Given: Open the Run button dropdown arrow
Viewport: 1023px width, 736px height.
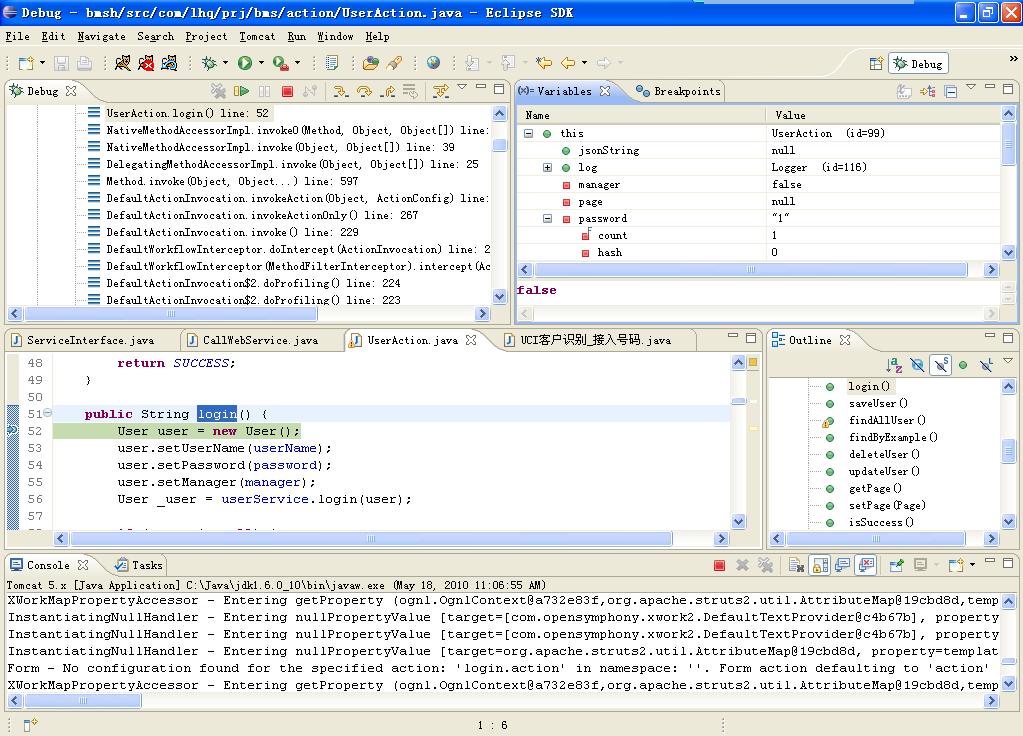Looking at the screenshot, I should pyautogui.click(x=260, y=62).
